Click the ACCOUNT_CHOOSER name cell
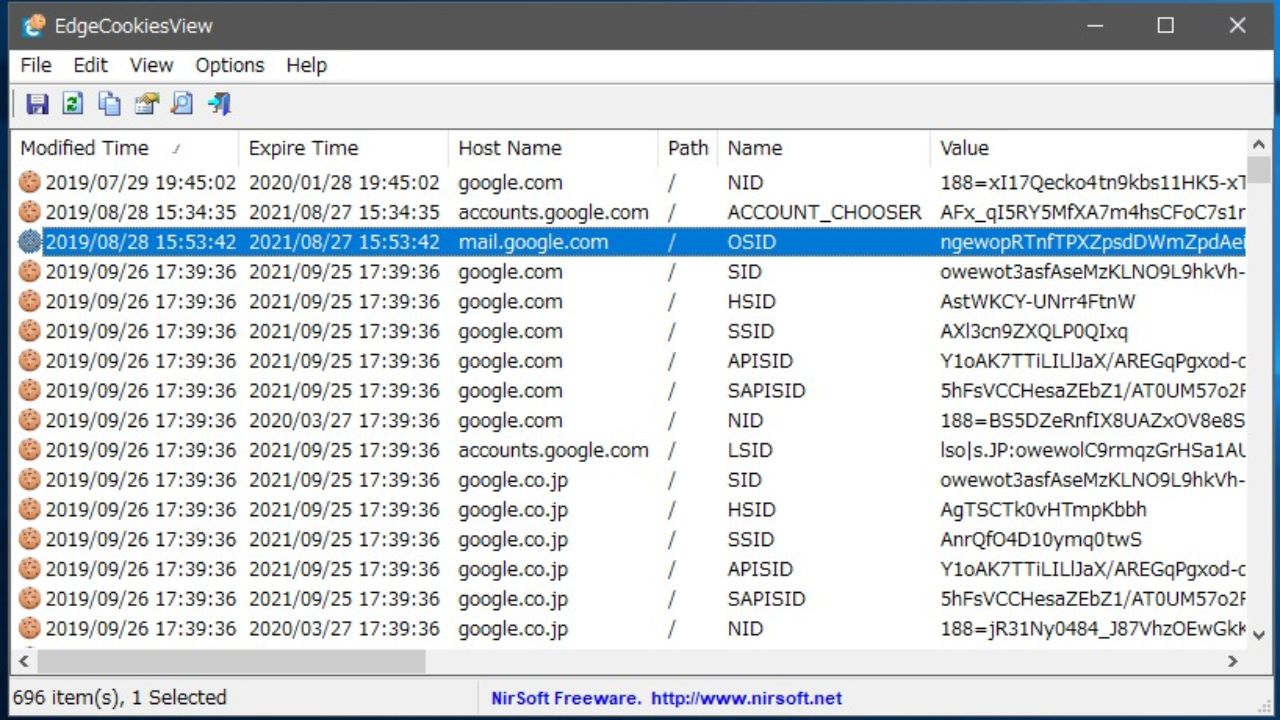Image resolution: width=1280 pixels, height=720 pixels. coord(825,212)
